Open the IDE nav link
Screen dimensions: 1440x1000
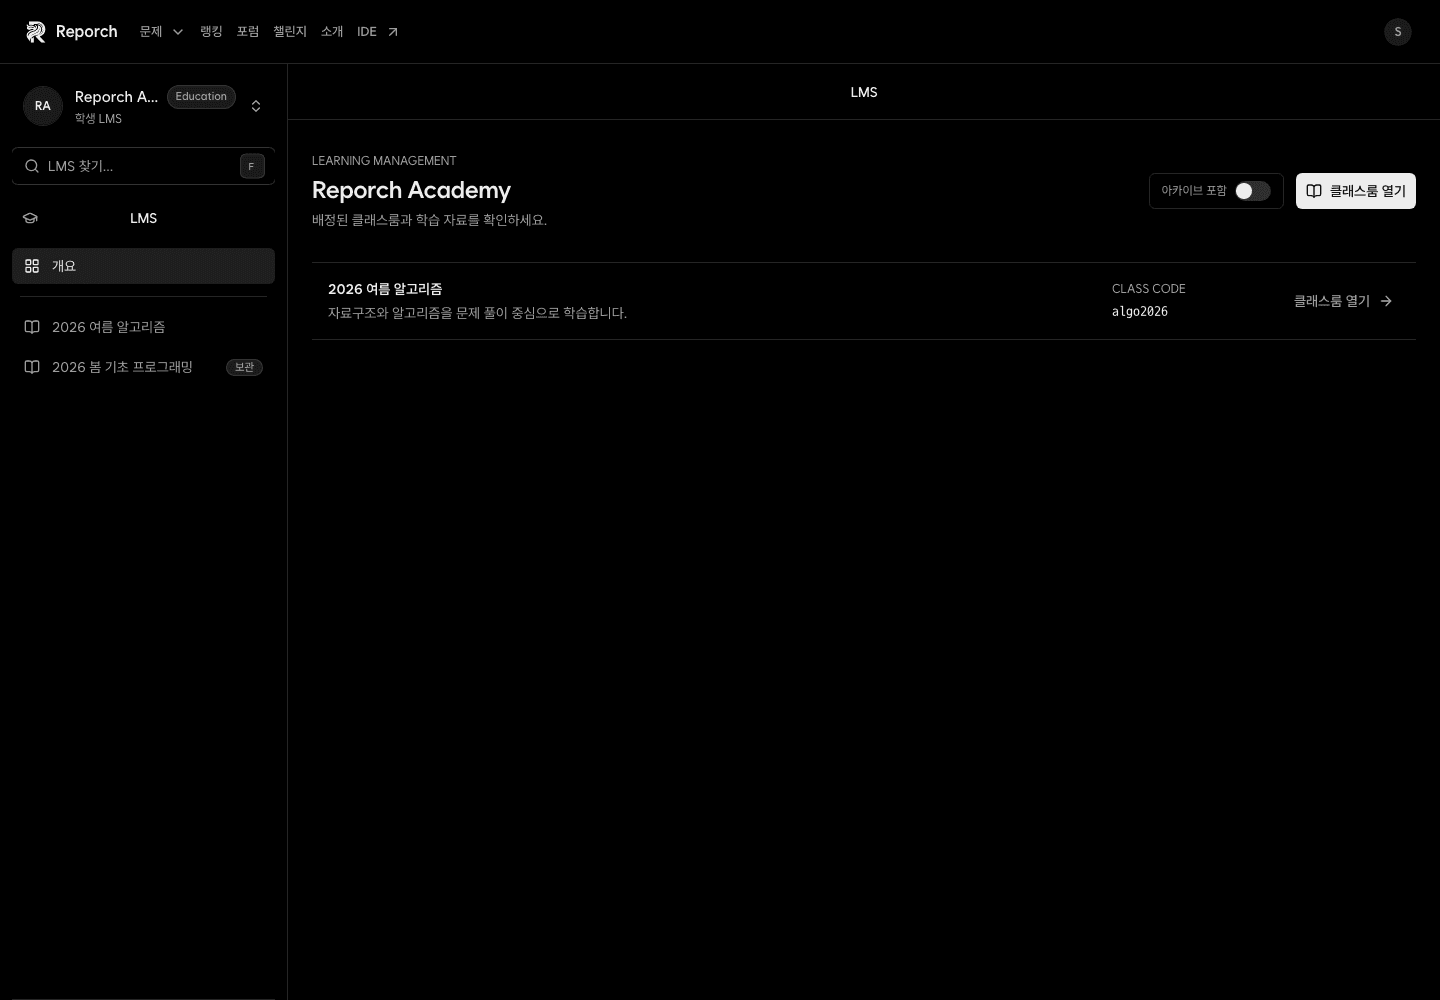[x=378, y=32]
